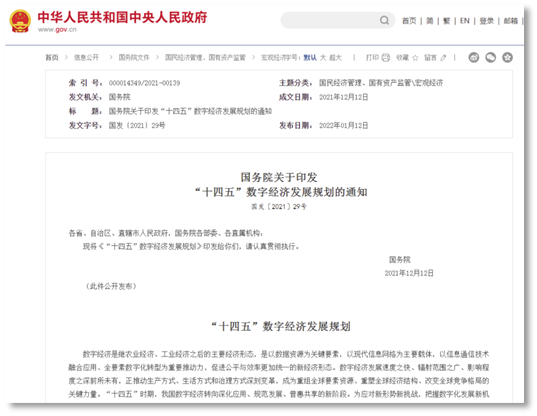The height and width of the screenshot is (416, 537).
Task: Click the 成文日期 value 2021年12月12日
Action: click(344, 97)
